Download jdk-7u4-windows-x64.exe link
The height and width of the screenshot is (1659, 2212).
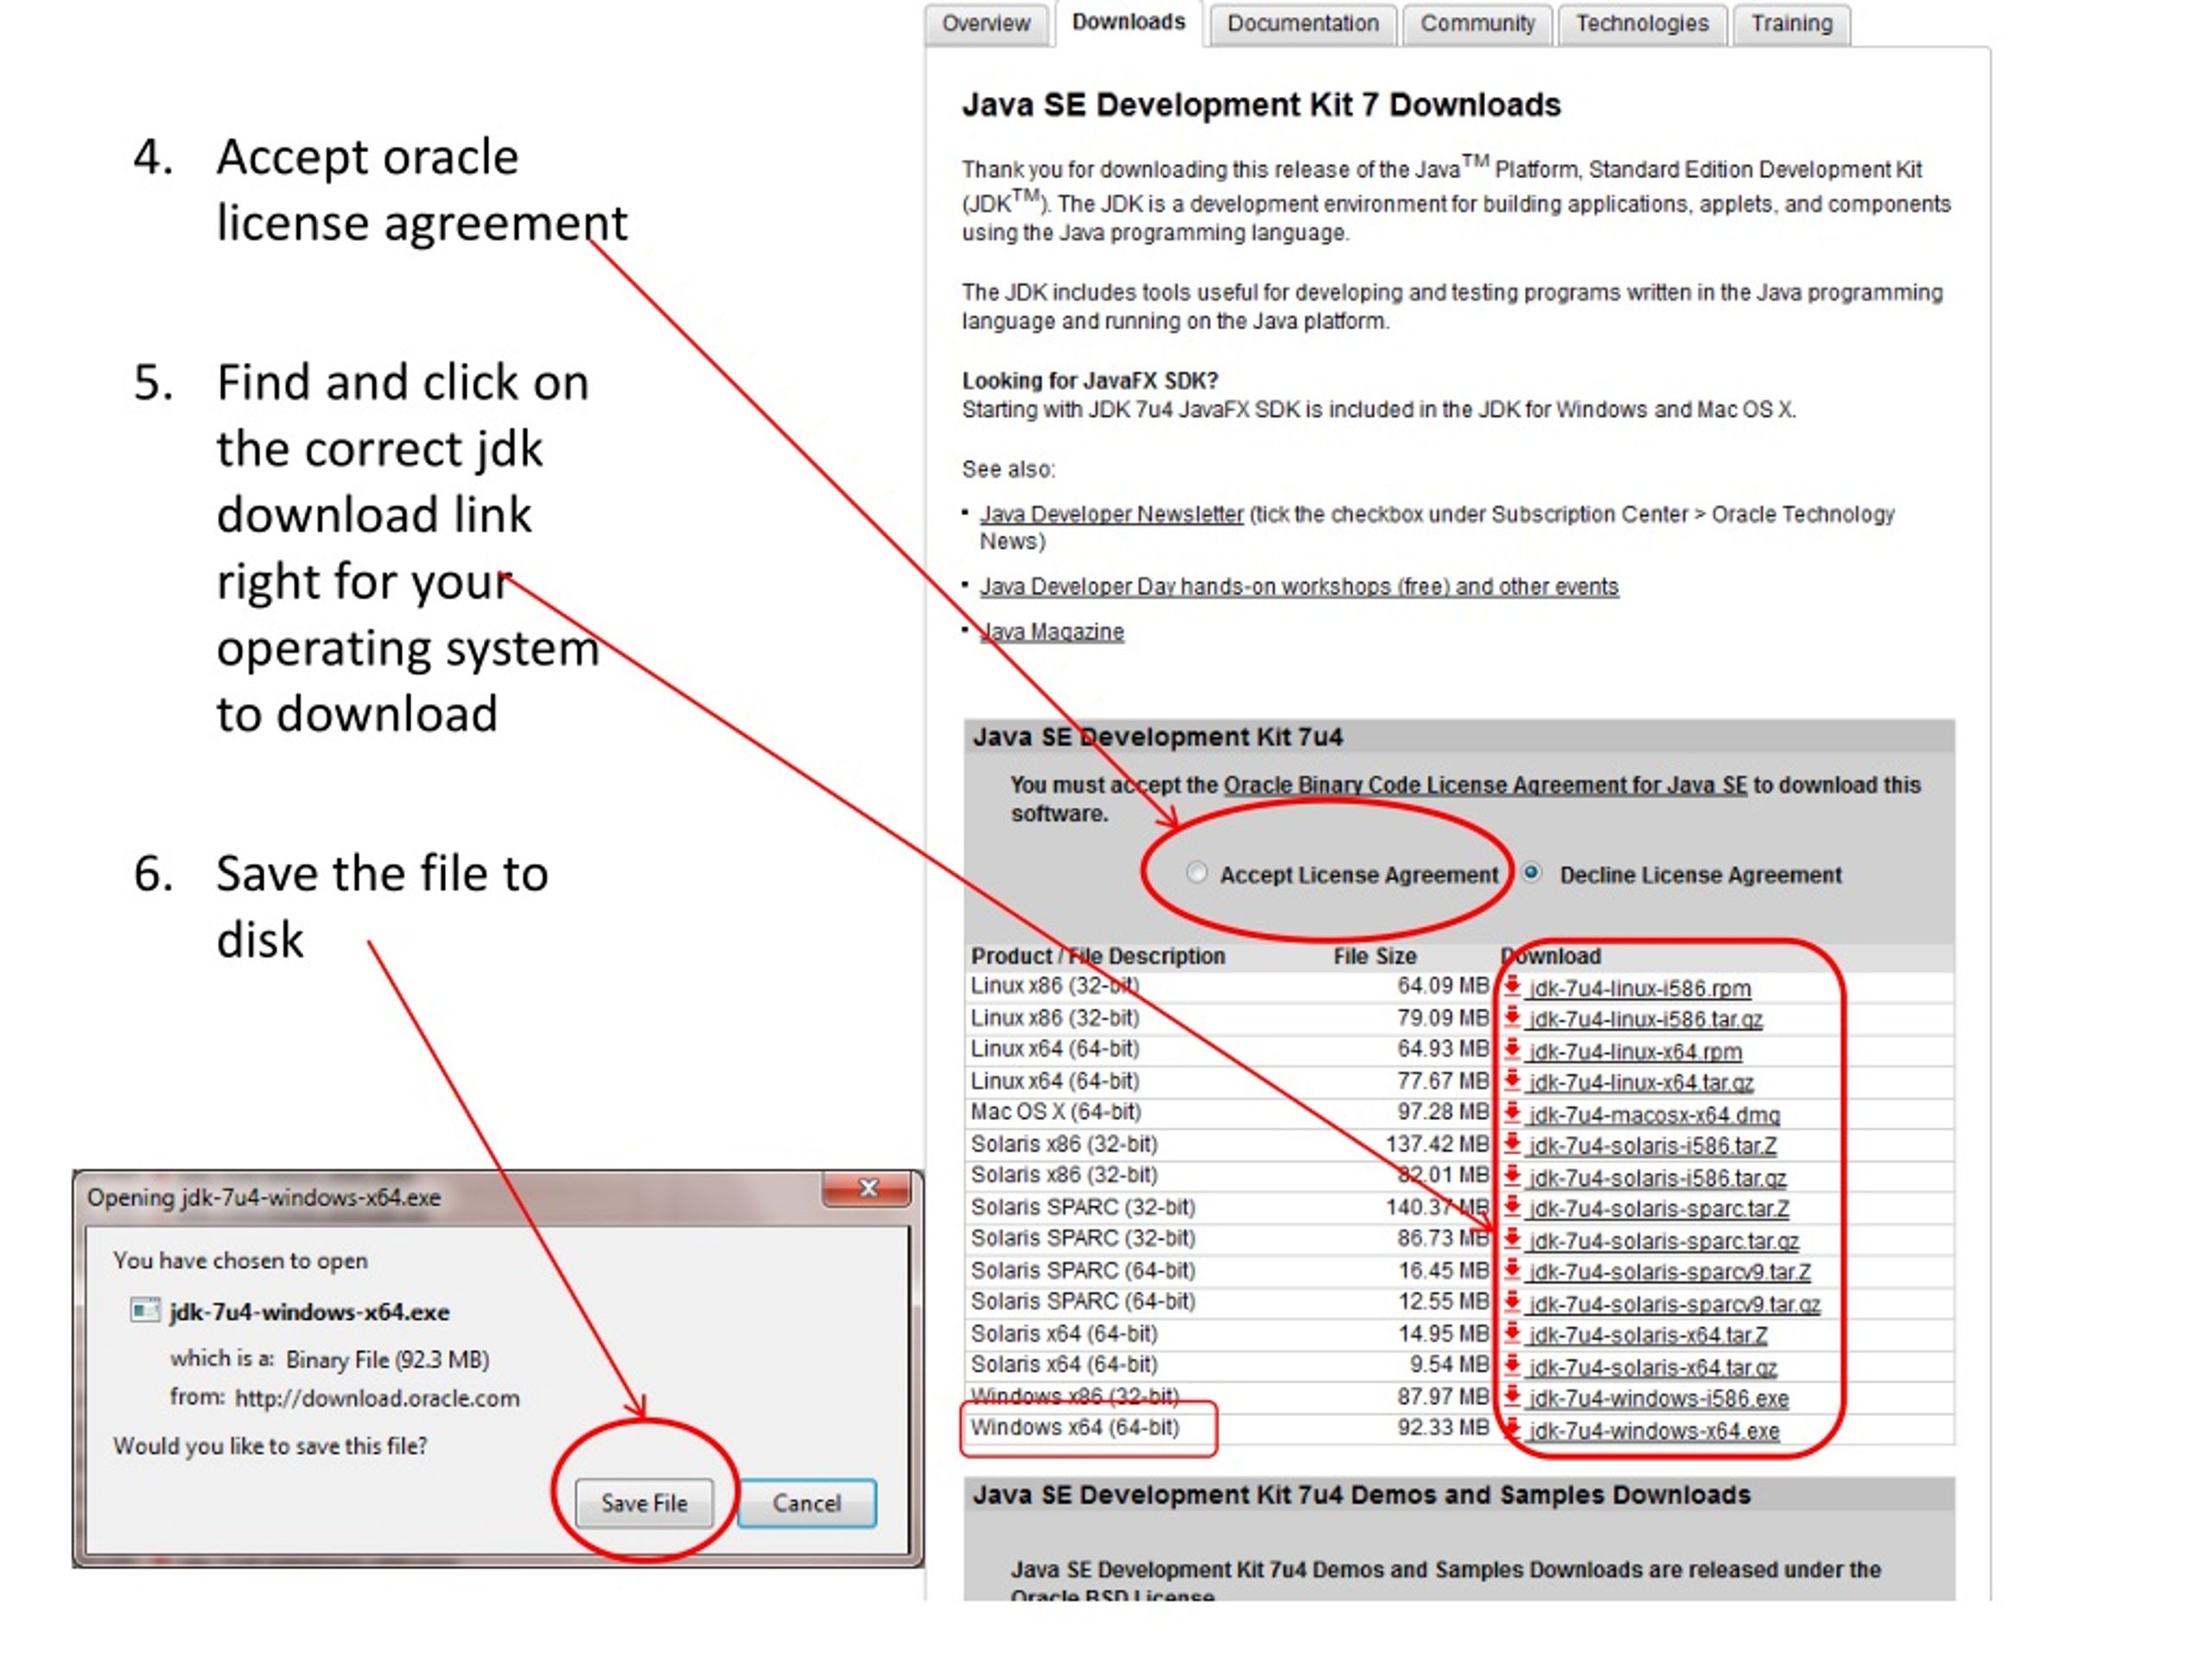(x=1654, y=1431)
